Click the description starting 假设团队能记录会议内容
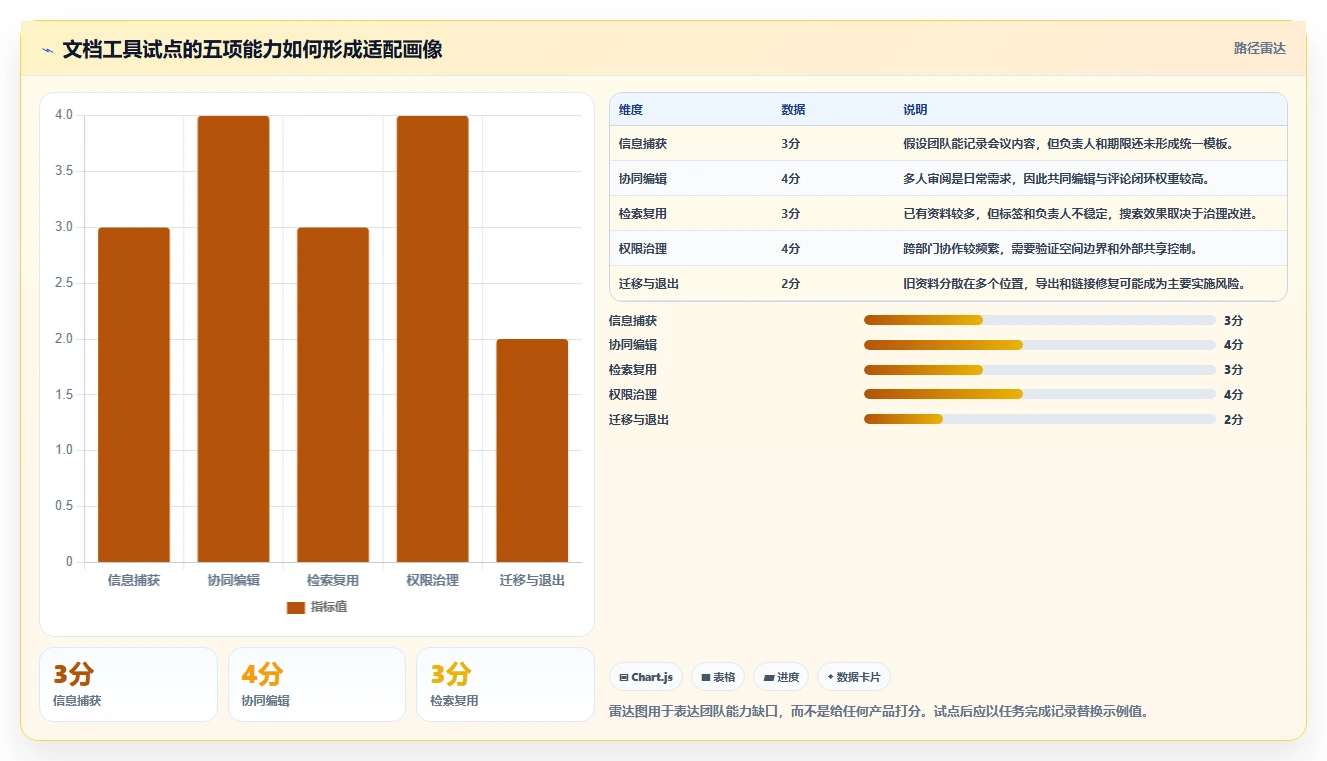 pos(1069,144)
